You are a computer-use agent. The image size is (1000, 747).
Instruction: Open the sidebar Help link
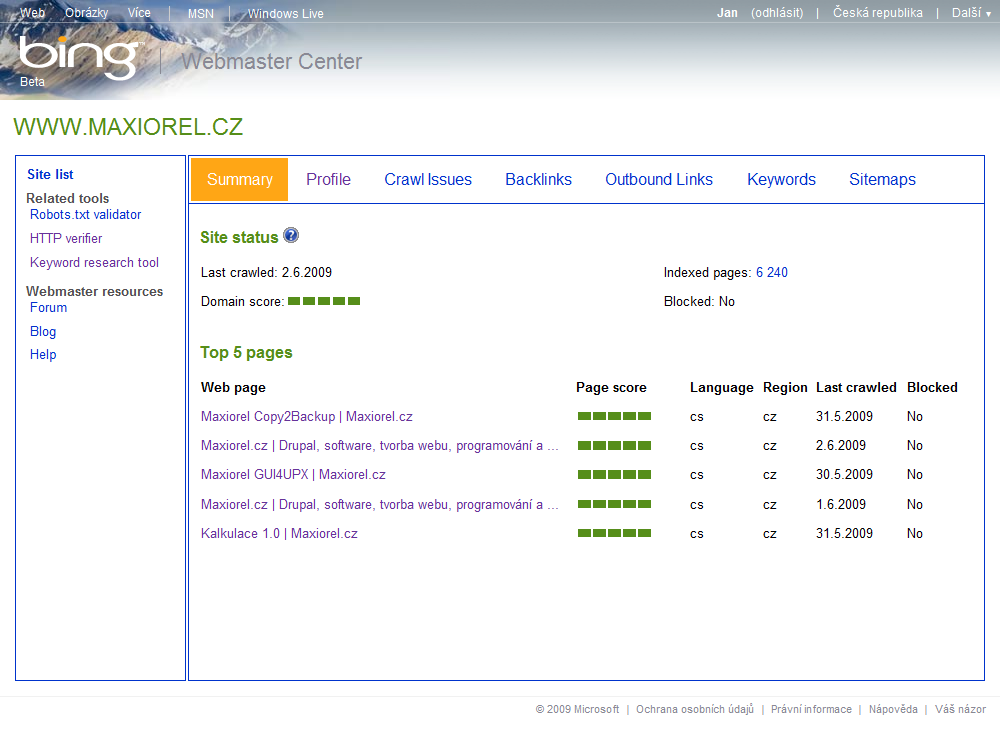[x=43, y=354]
